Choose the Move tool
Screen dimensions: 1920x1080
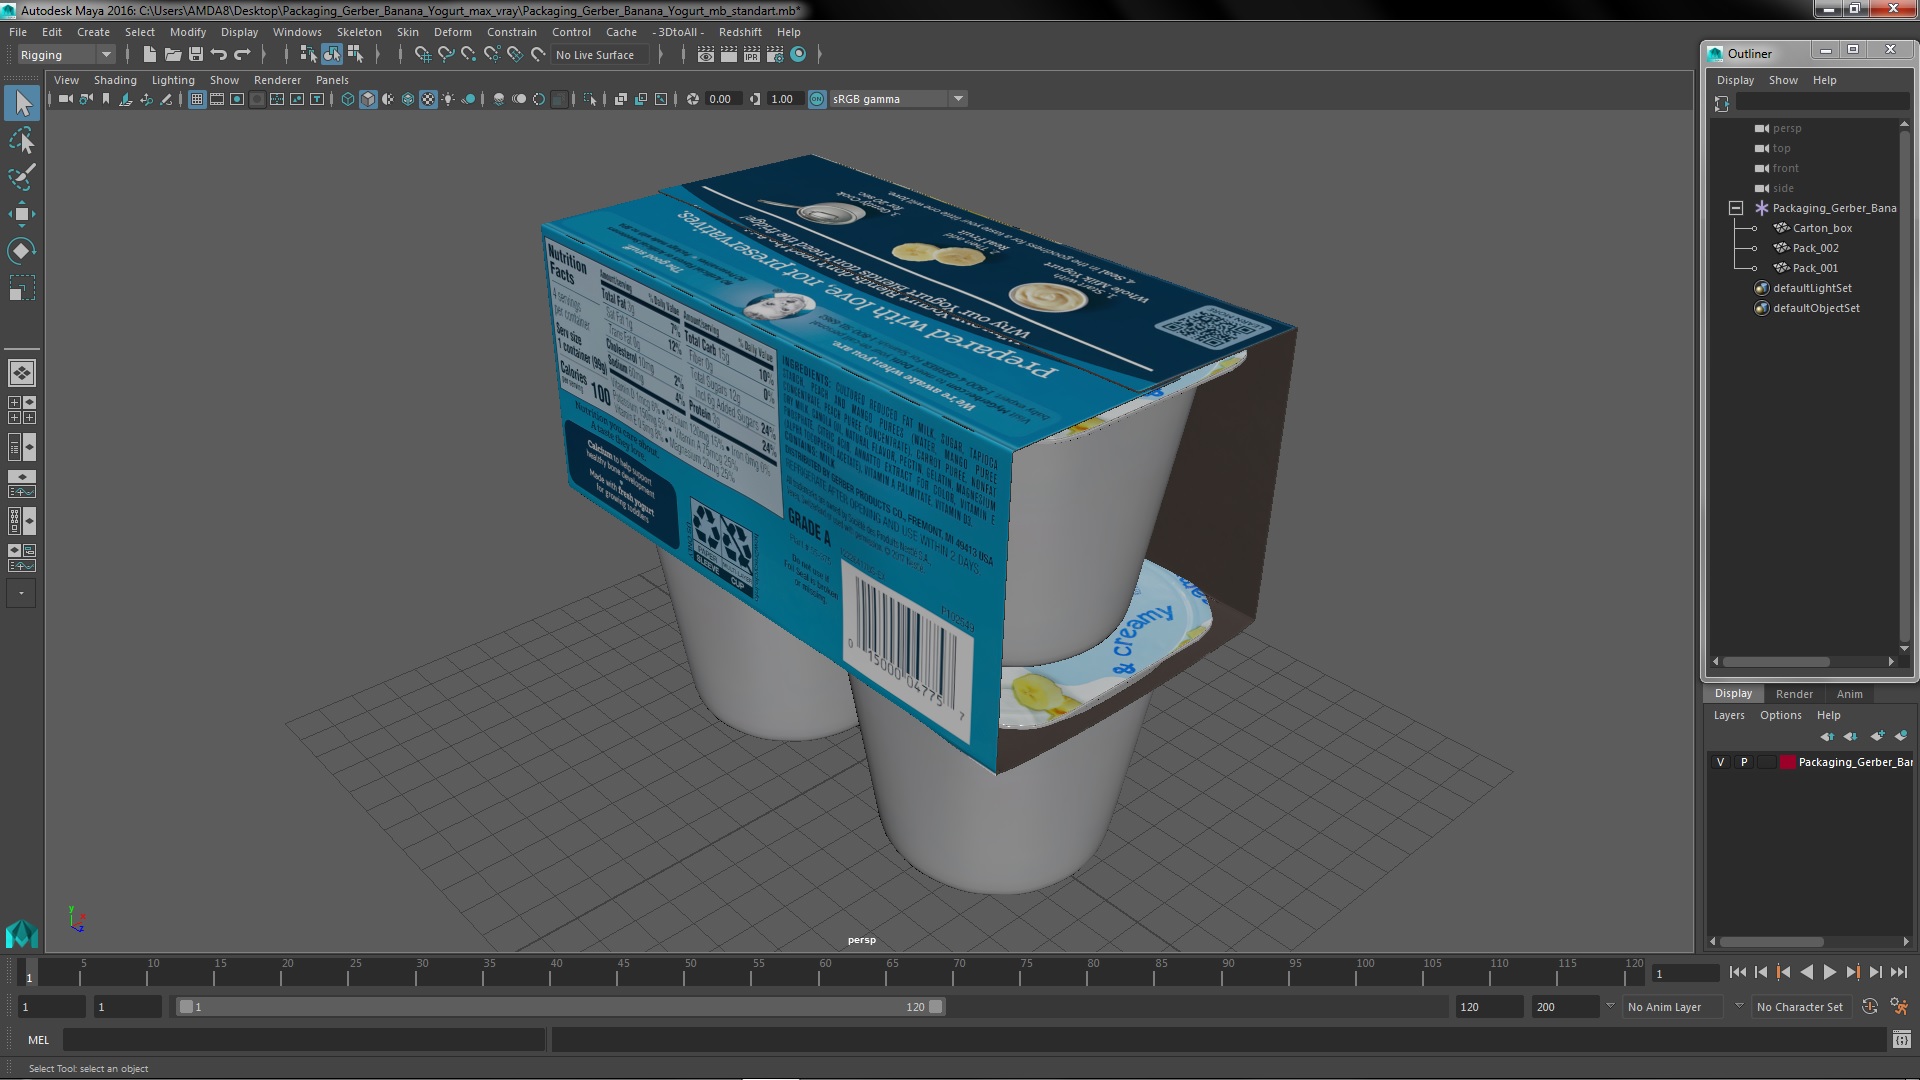22,214
